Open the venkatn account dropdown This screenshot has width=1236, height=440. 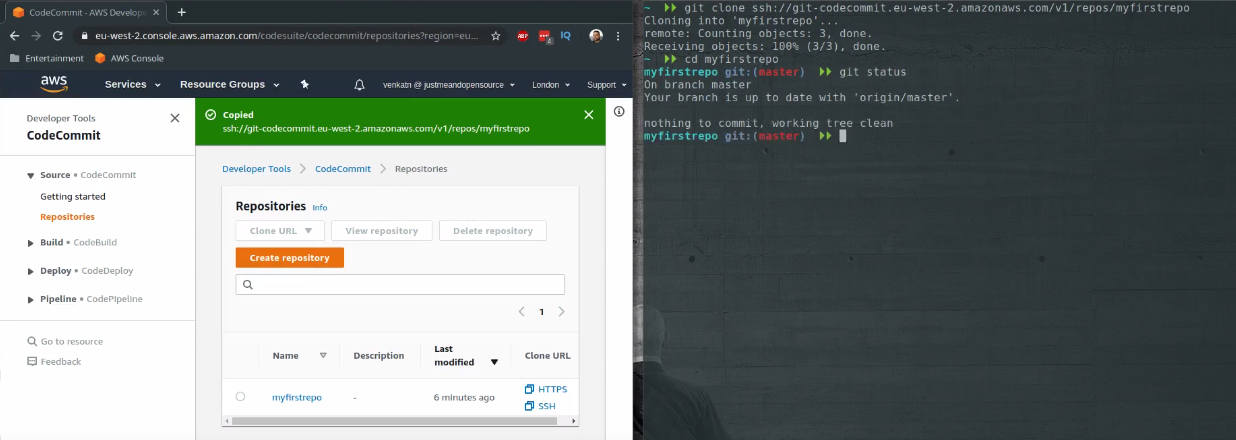tap(449, 85)
